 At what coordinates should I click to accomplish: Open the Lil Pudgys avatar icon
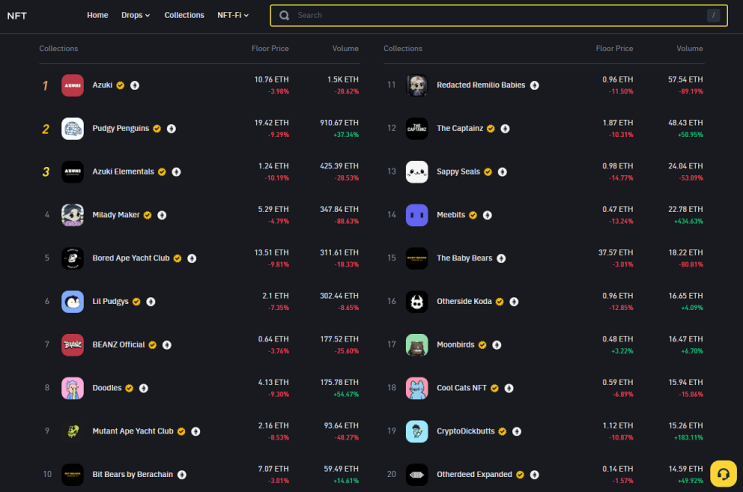point(72,301)
